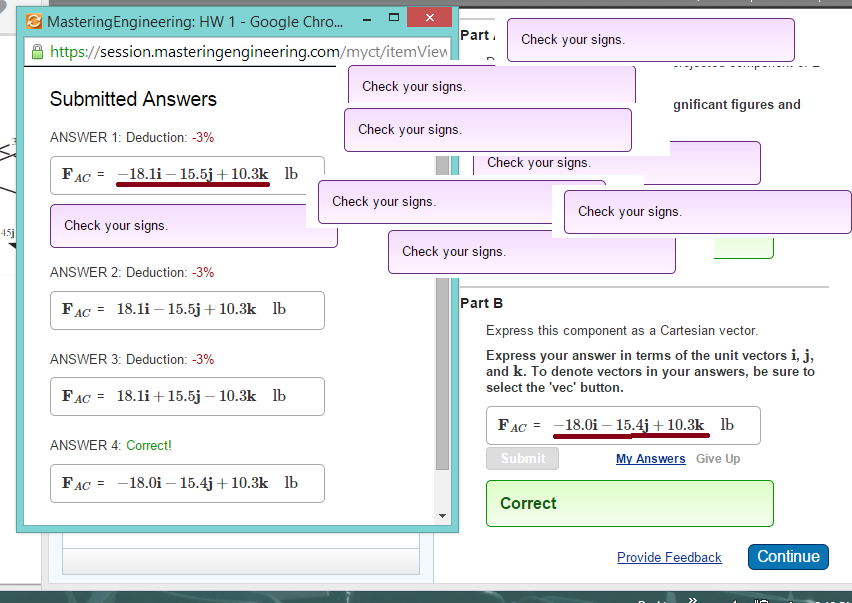The height and width of the screenshot is (603, 852).
Task: Click the scrollbar down arrow in popup
Action: [442, 516]
